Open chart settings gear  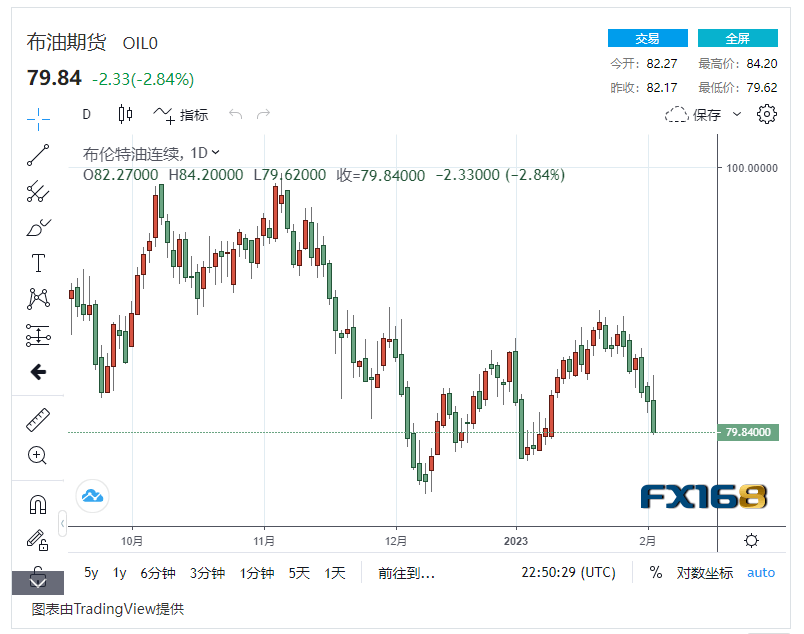[767, 114]
